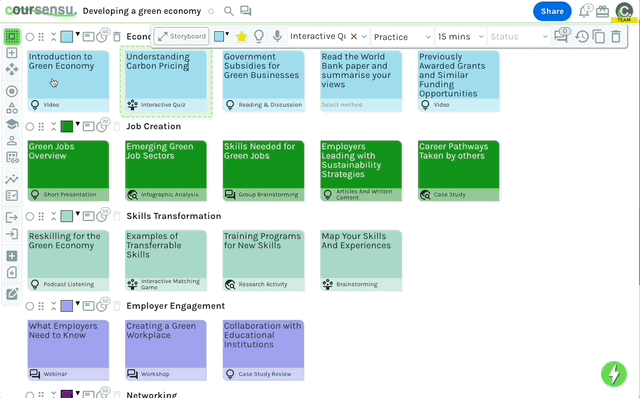
Task: Open search magnifier in header
Action: pos(229,11)
